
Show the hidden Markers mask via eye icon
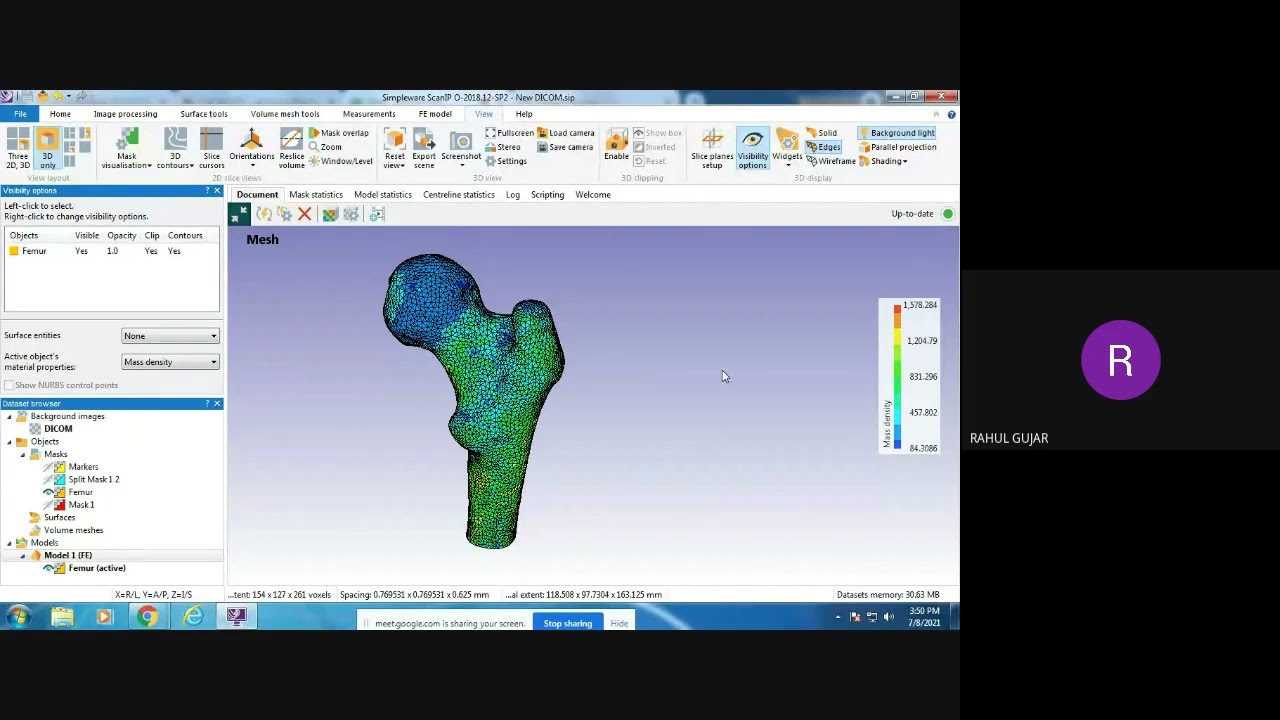coord(48,467)
